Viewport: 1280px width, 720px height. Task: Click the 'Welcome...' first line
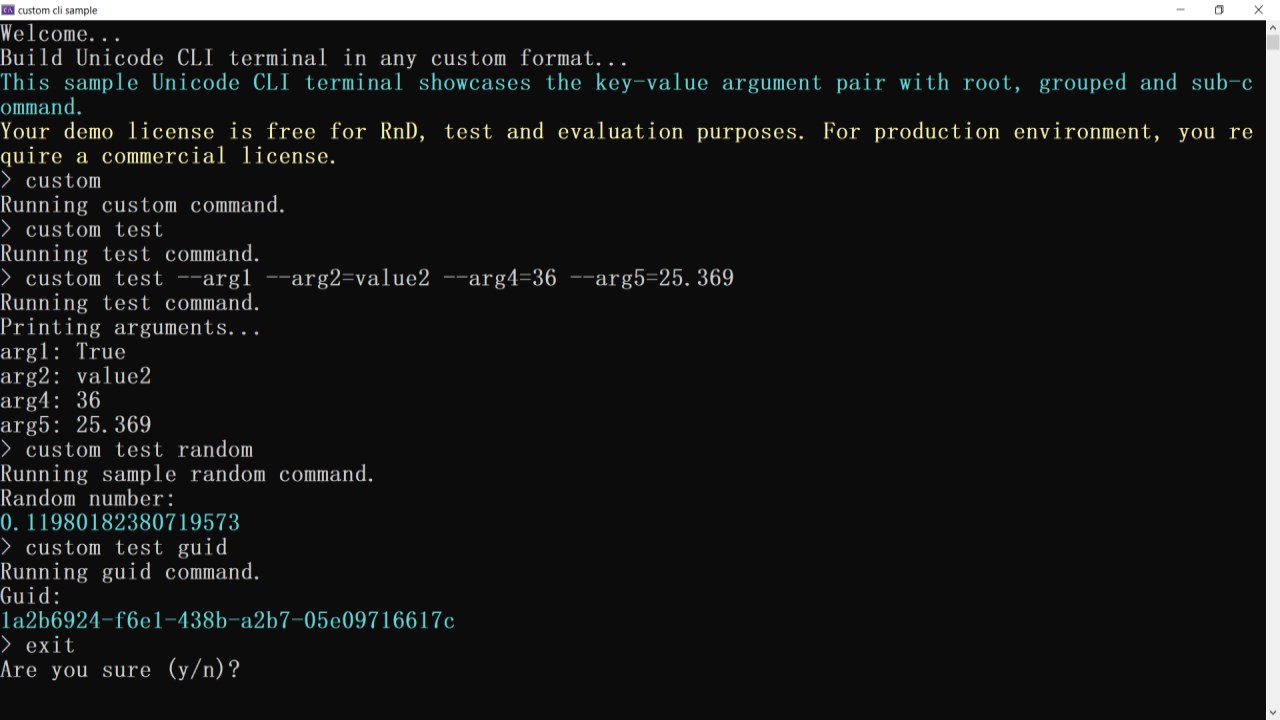pos(61,34)
